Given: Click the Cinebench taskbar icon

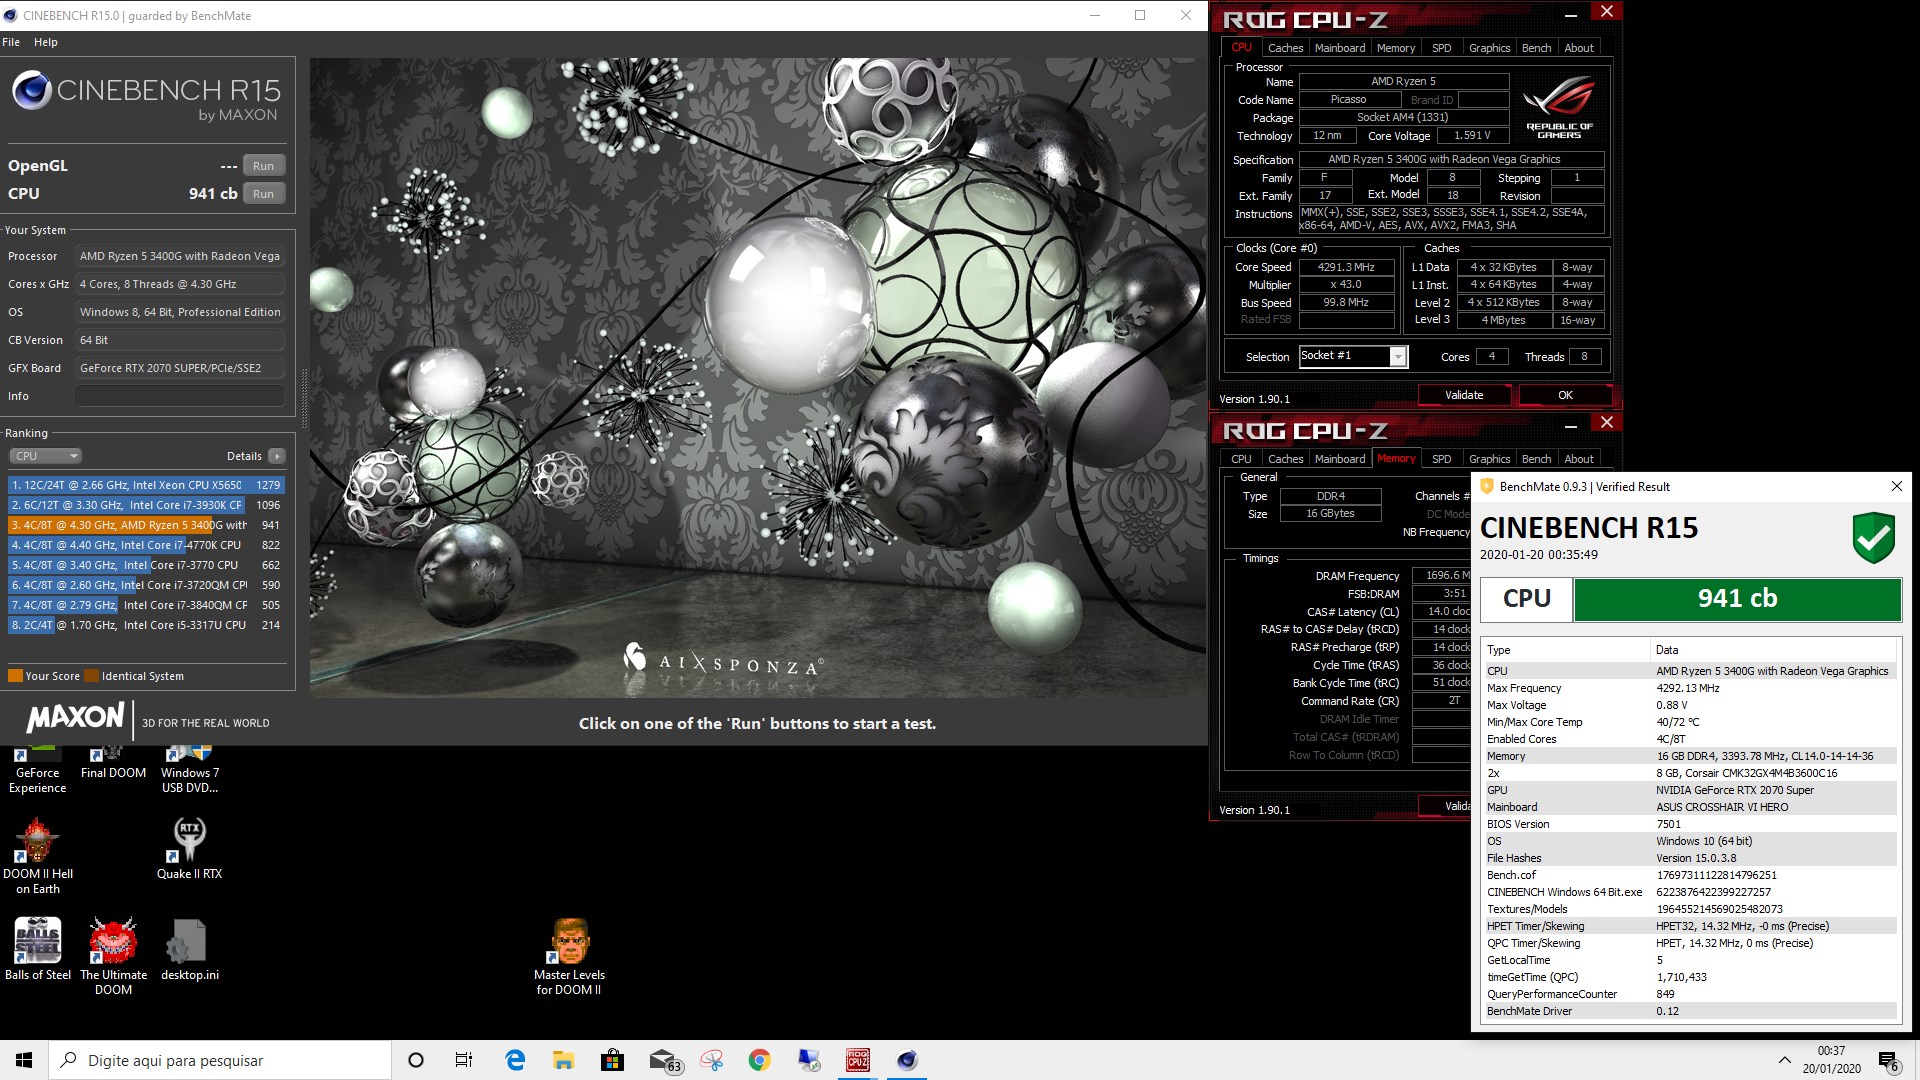Looking at the screenshot, I should pyautogui.click(x=907, y=1060).
